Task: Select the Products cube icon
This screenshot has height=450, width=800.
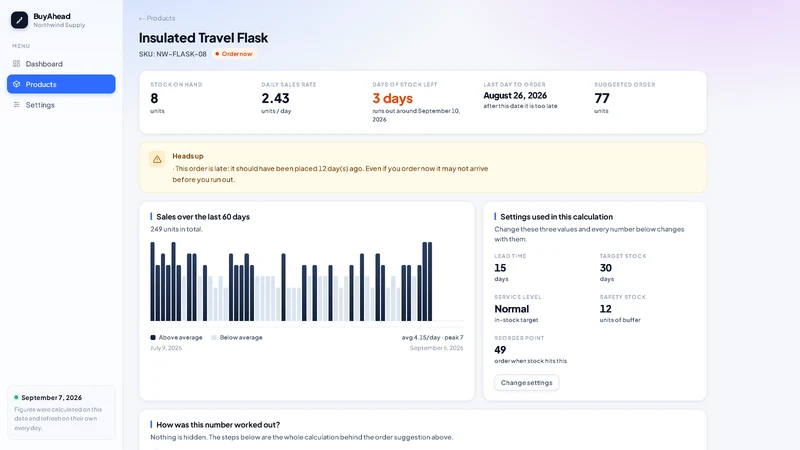Action: click(x=16, y=84)
